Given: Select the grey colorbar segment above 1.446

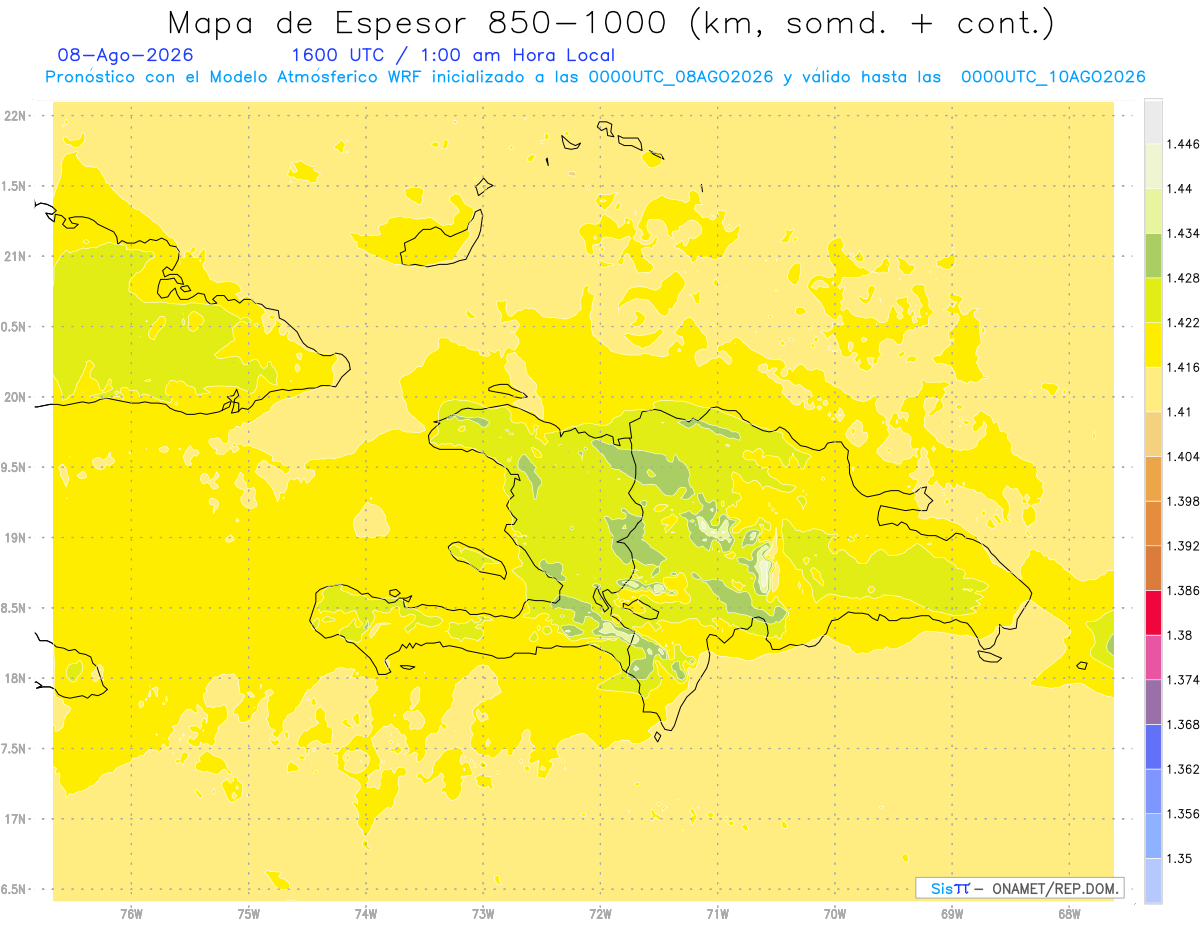Looking at the screenshot, I should coord(1153,121).
